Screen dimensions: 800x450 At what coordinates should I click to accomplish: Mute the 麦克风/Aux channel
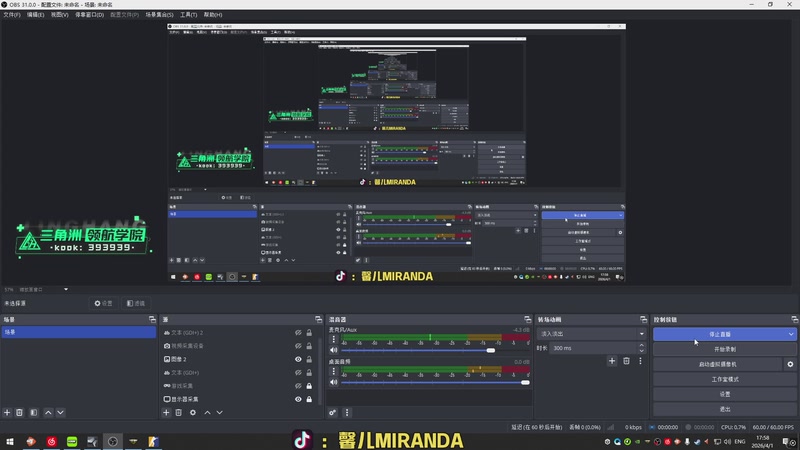pos(334,350)
